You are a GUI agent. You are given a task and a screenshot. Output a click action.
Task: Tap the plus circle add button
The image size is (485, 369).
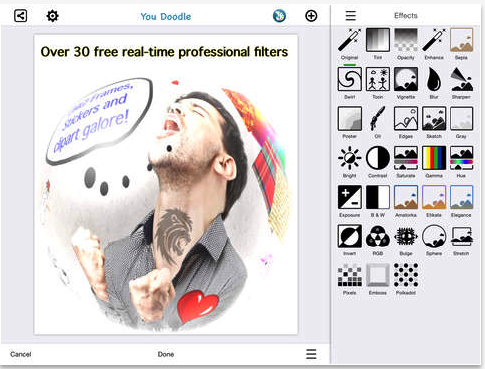311,16
